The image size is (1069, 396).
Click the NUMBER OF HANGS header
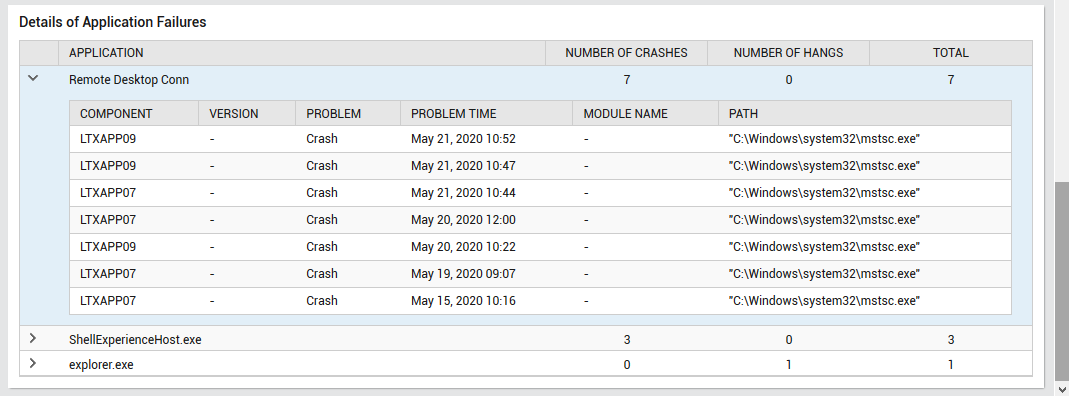(x=788, y=53)
